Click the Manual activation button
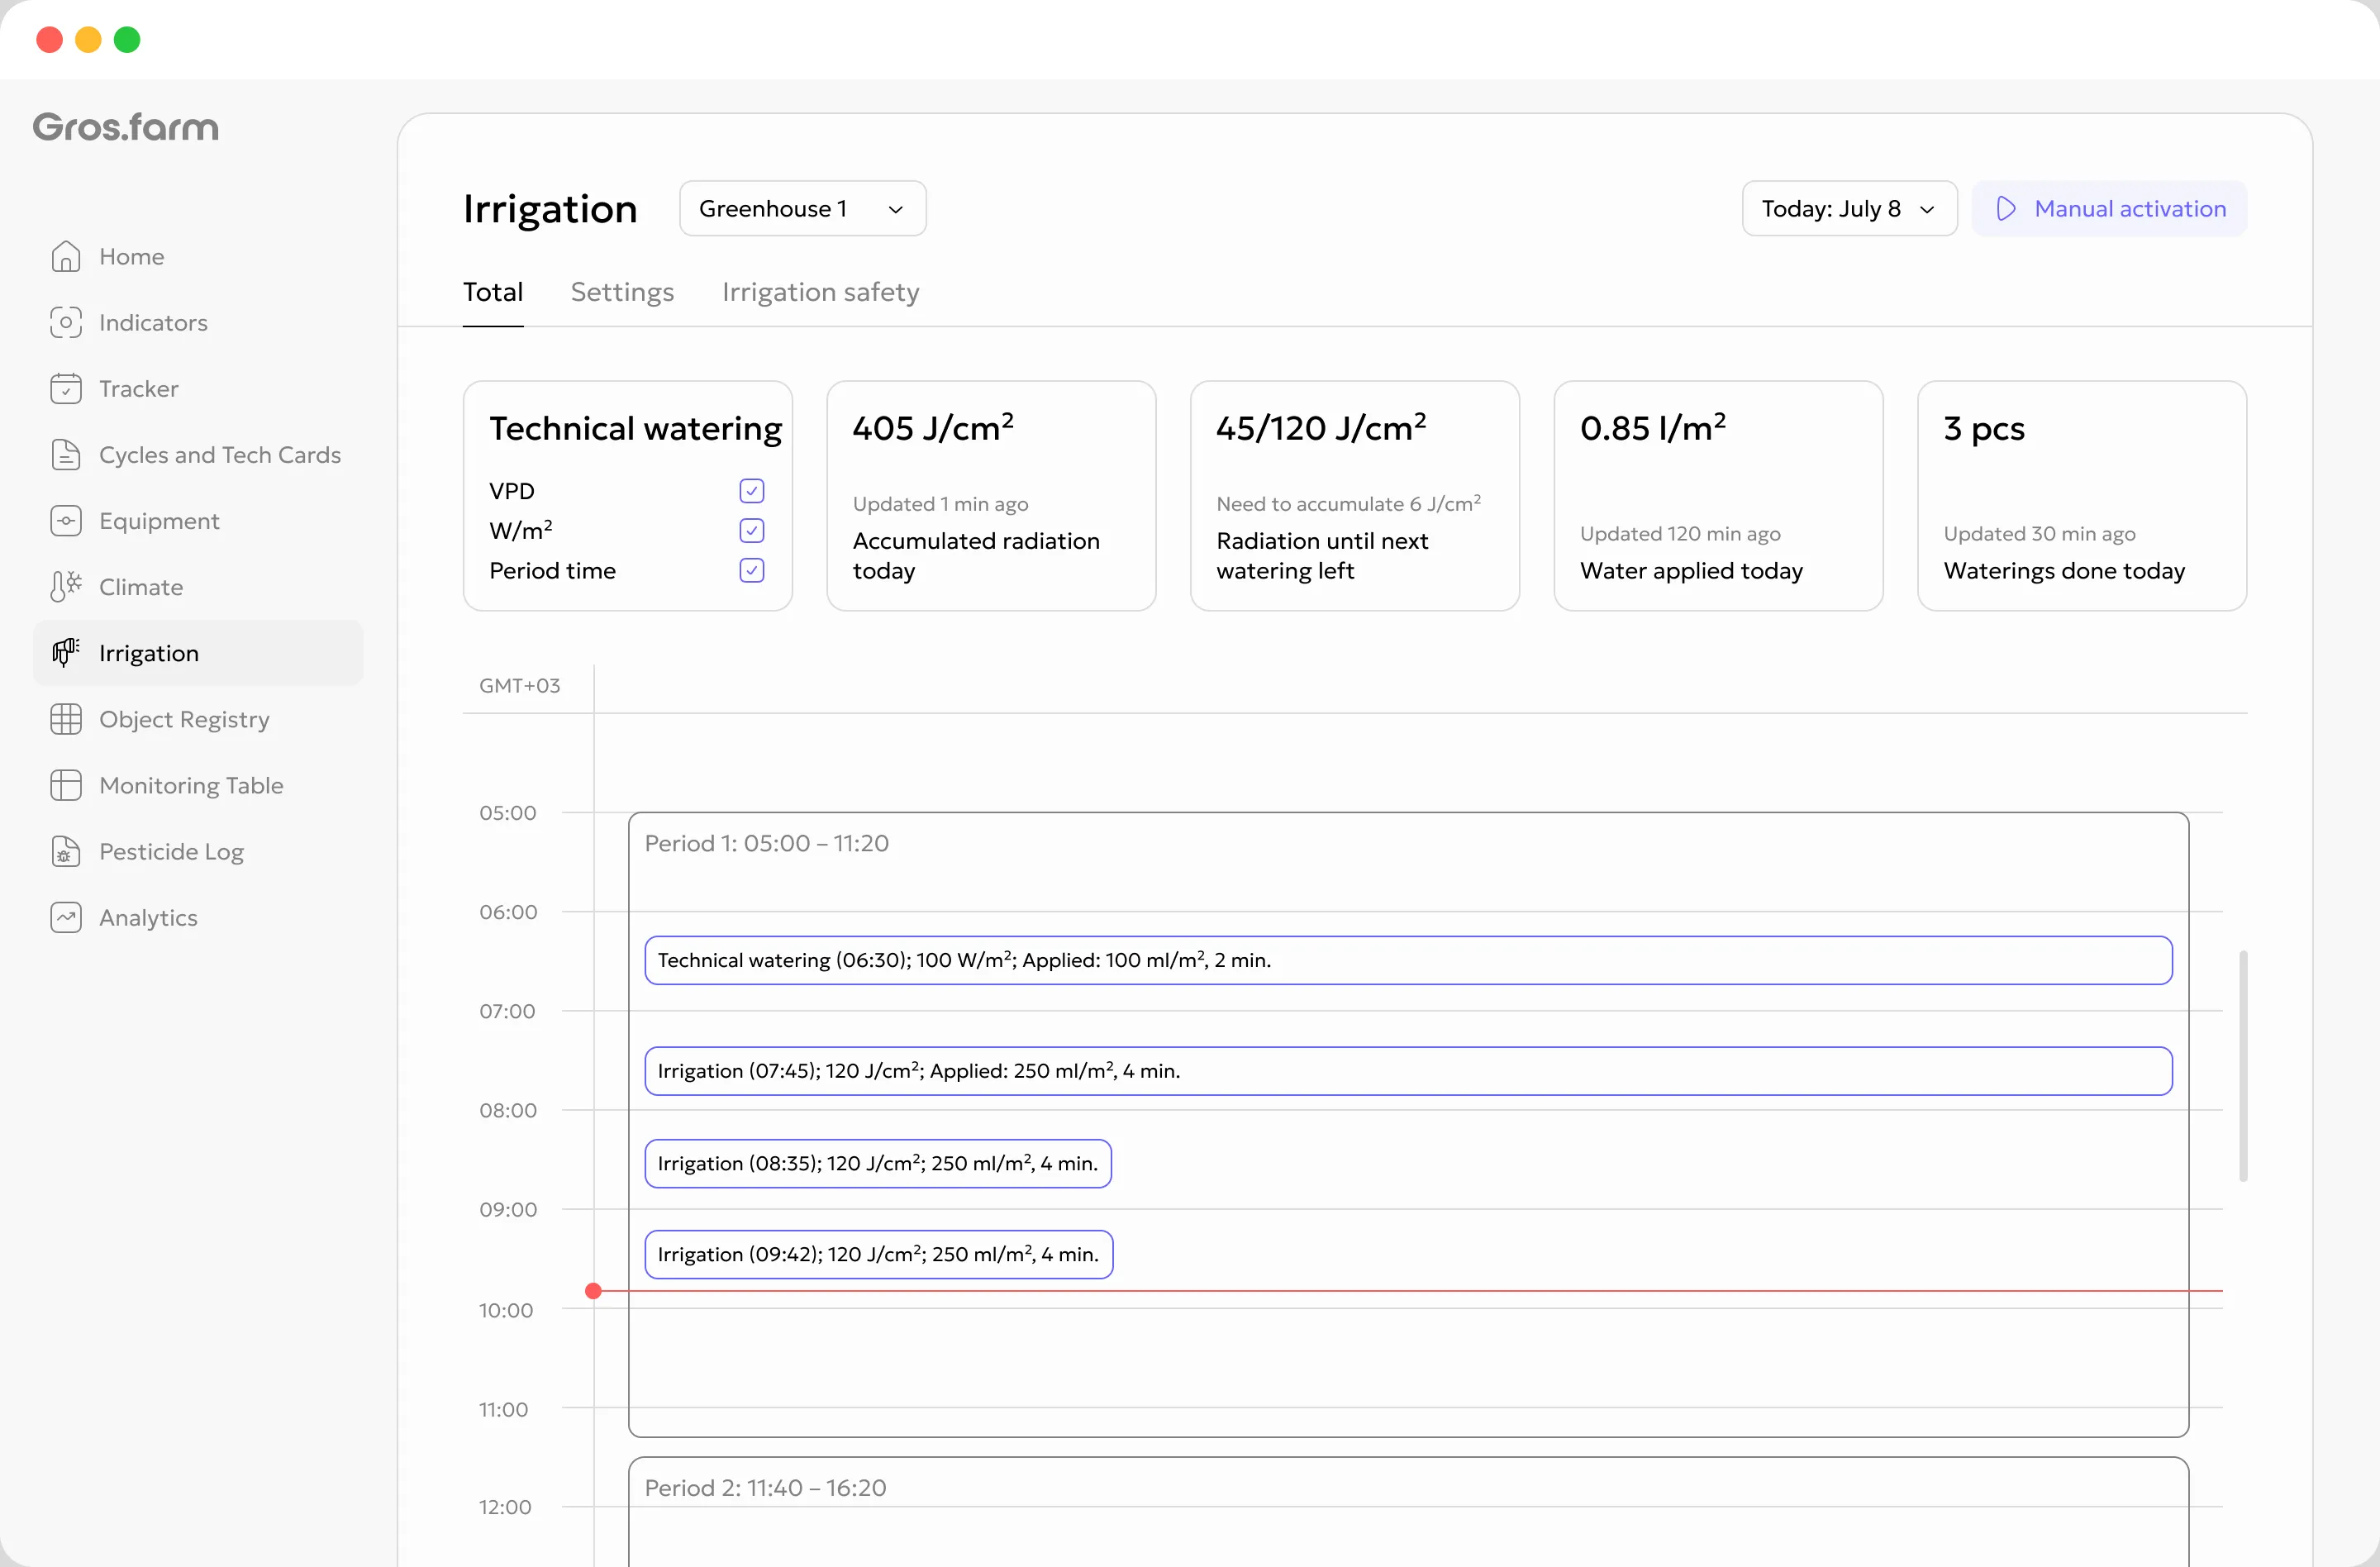 point(2109,208)
